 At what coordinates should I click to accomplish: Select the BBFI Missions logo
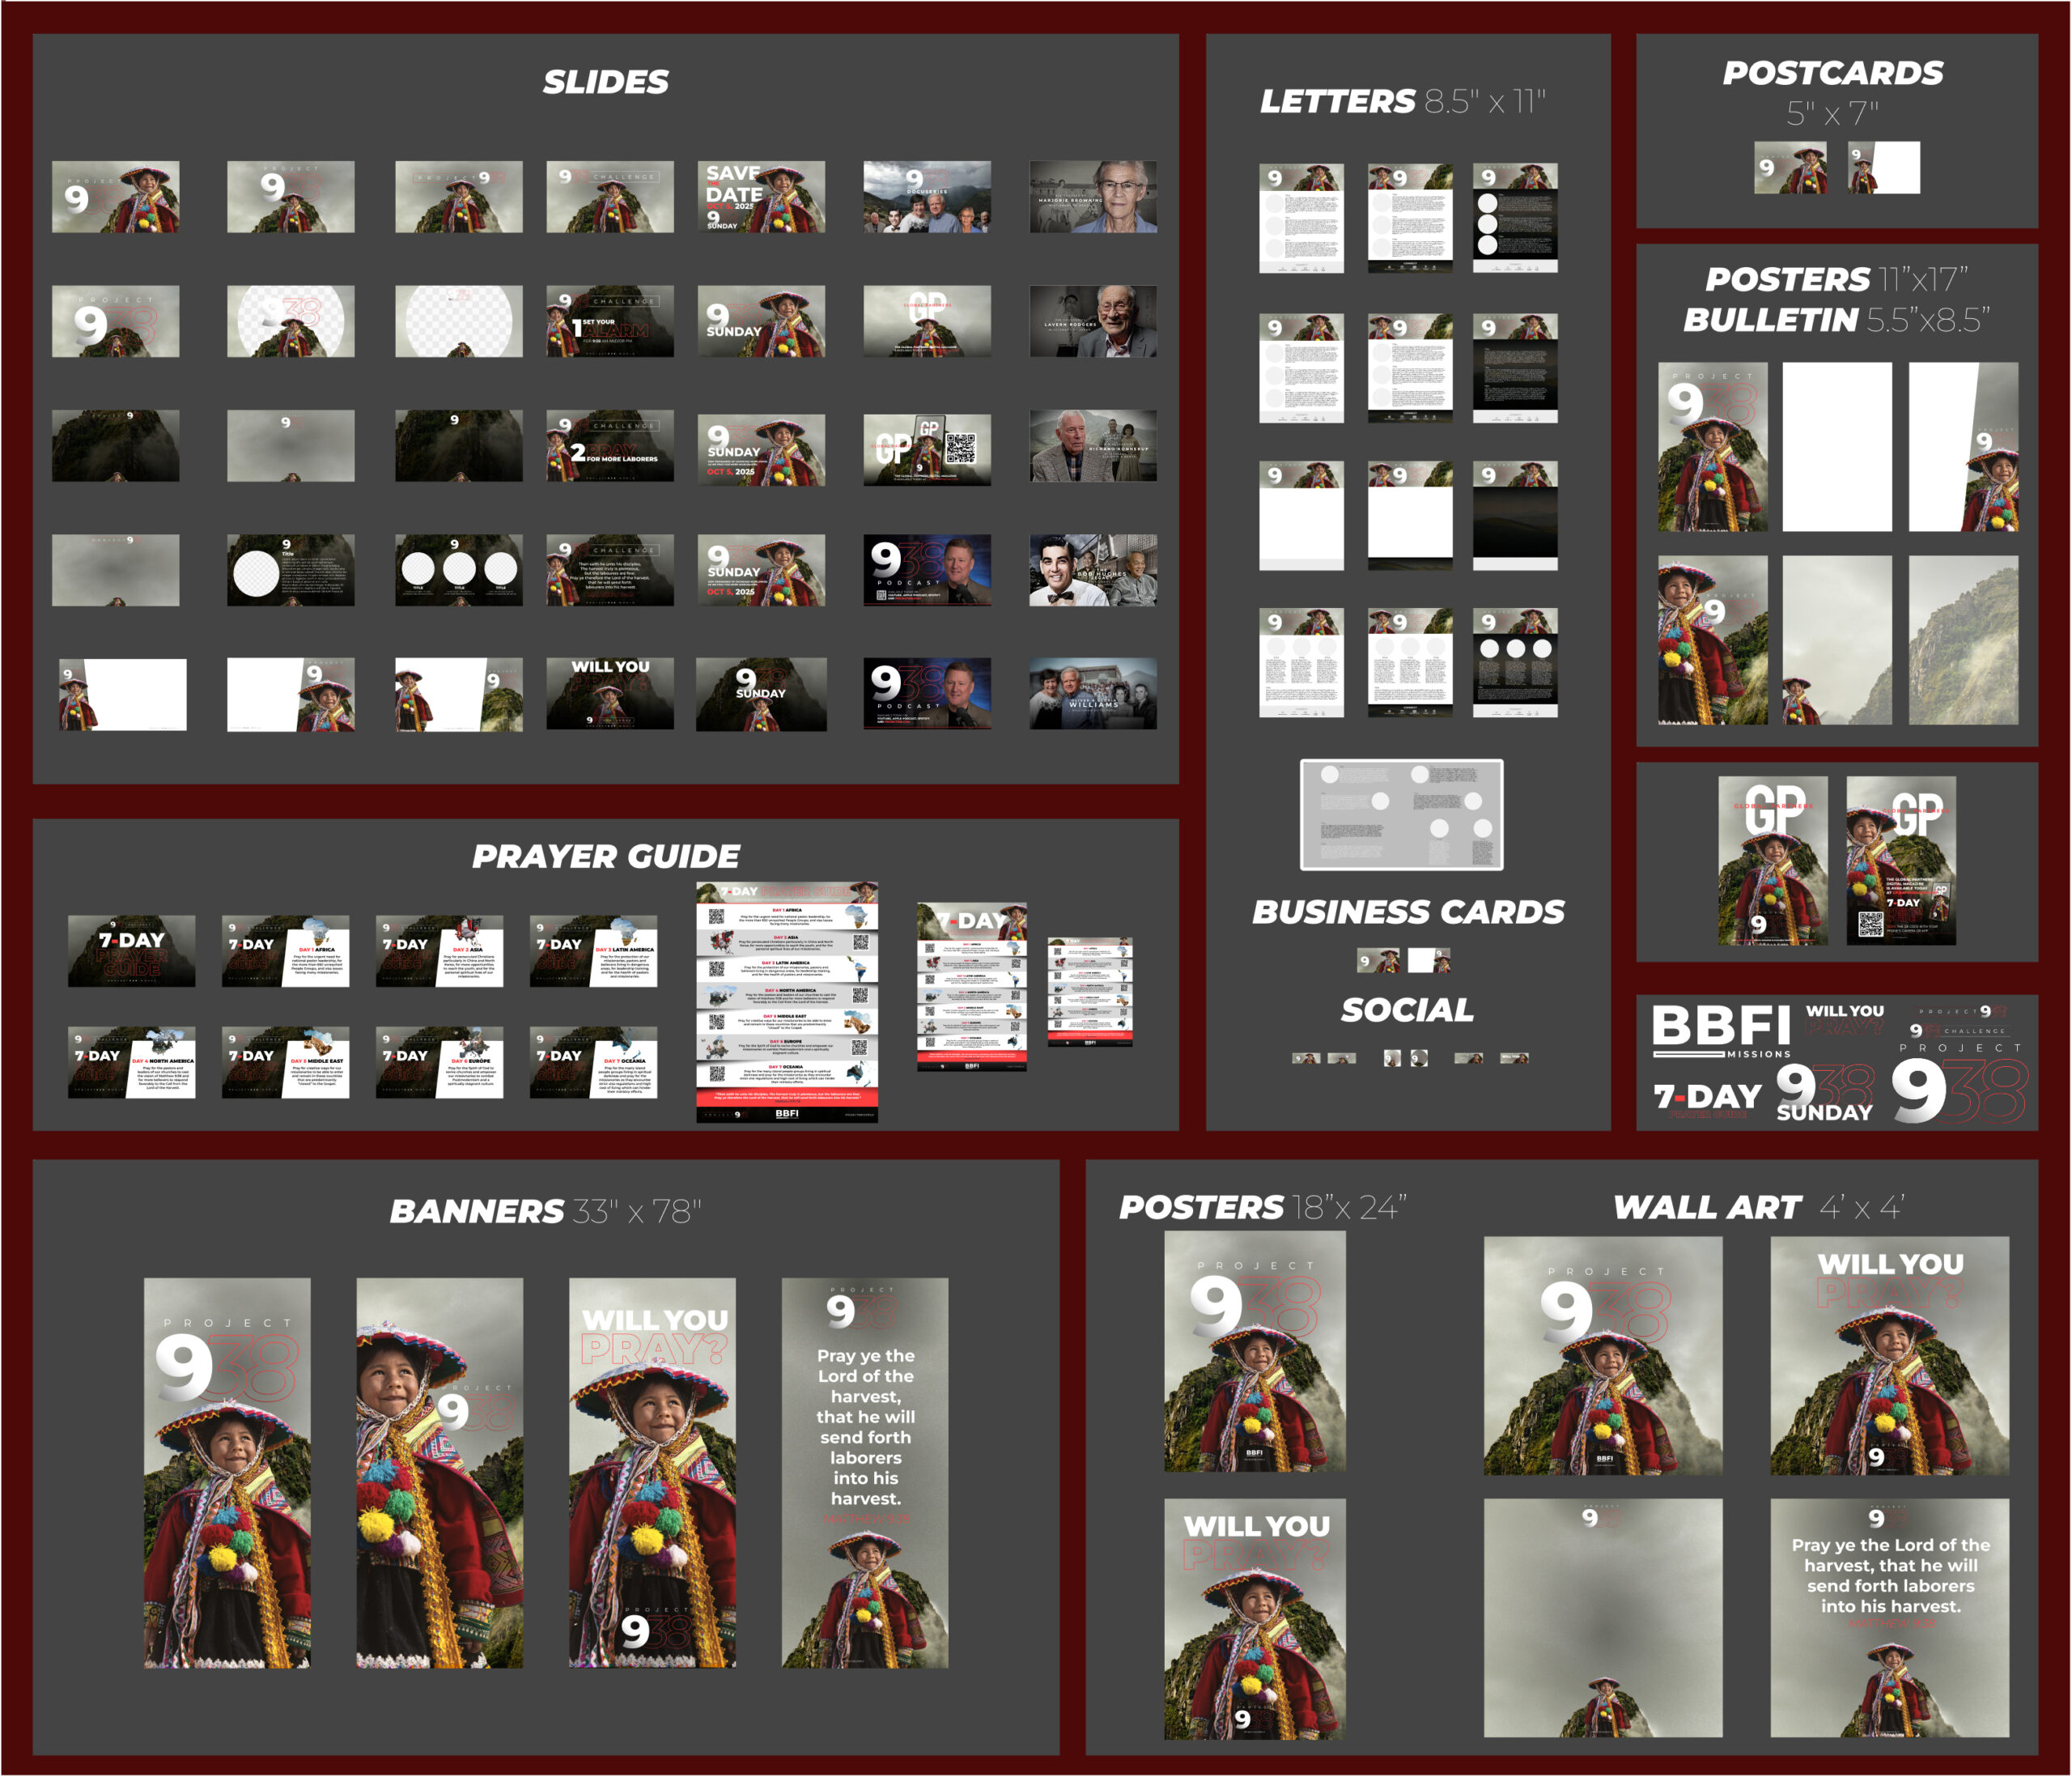point(1720,1030)
